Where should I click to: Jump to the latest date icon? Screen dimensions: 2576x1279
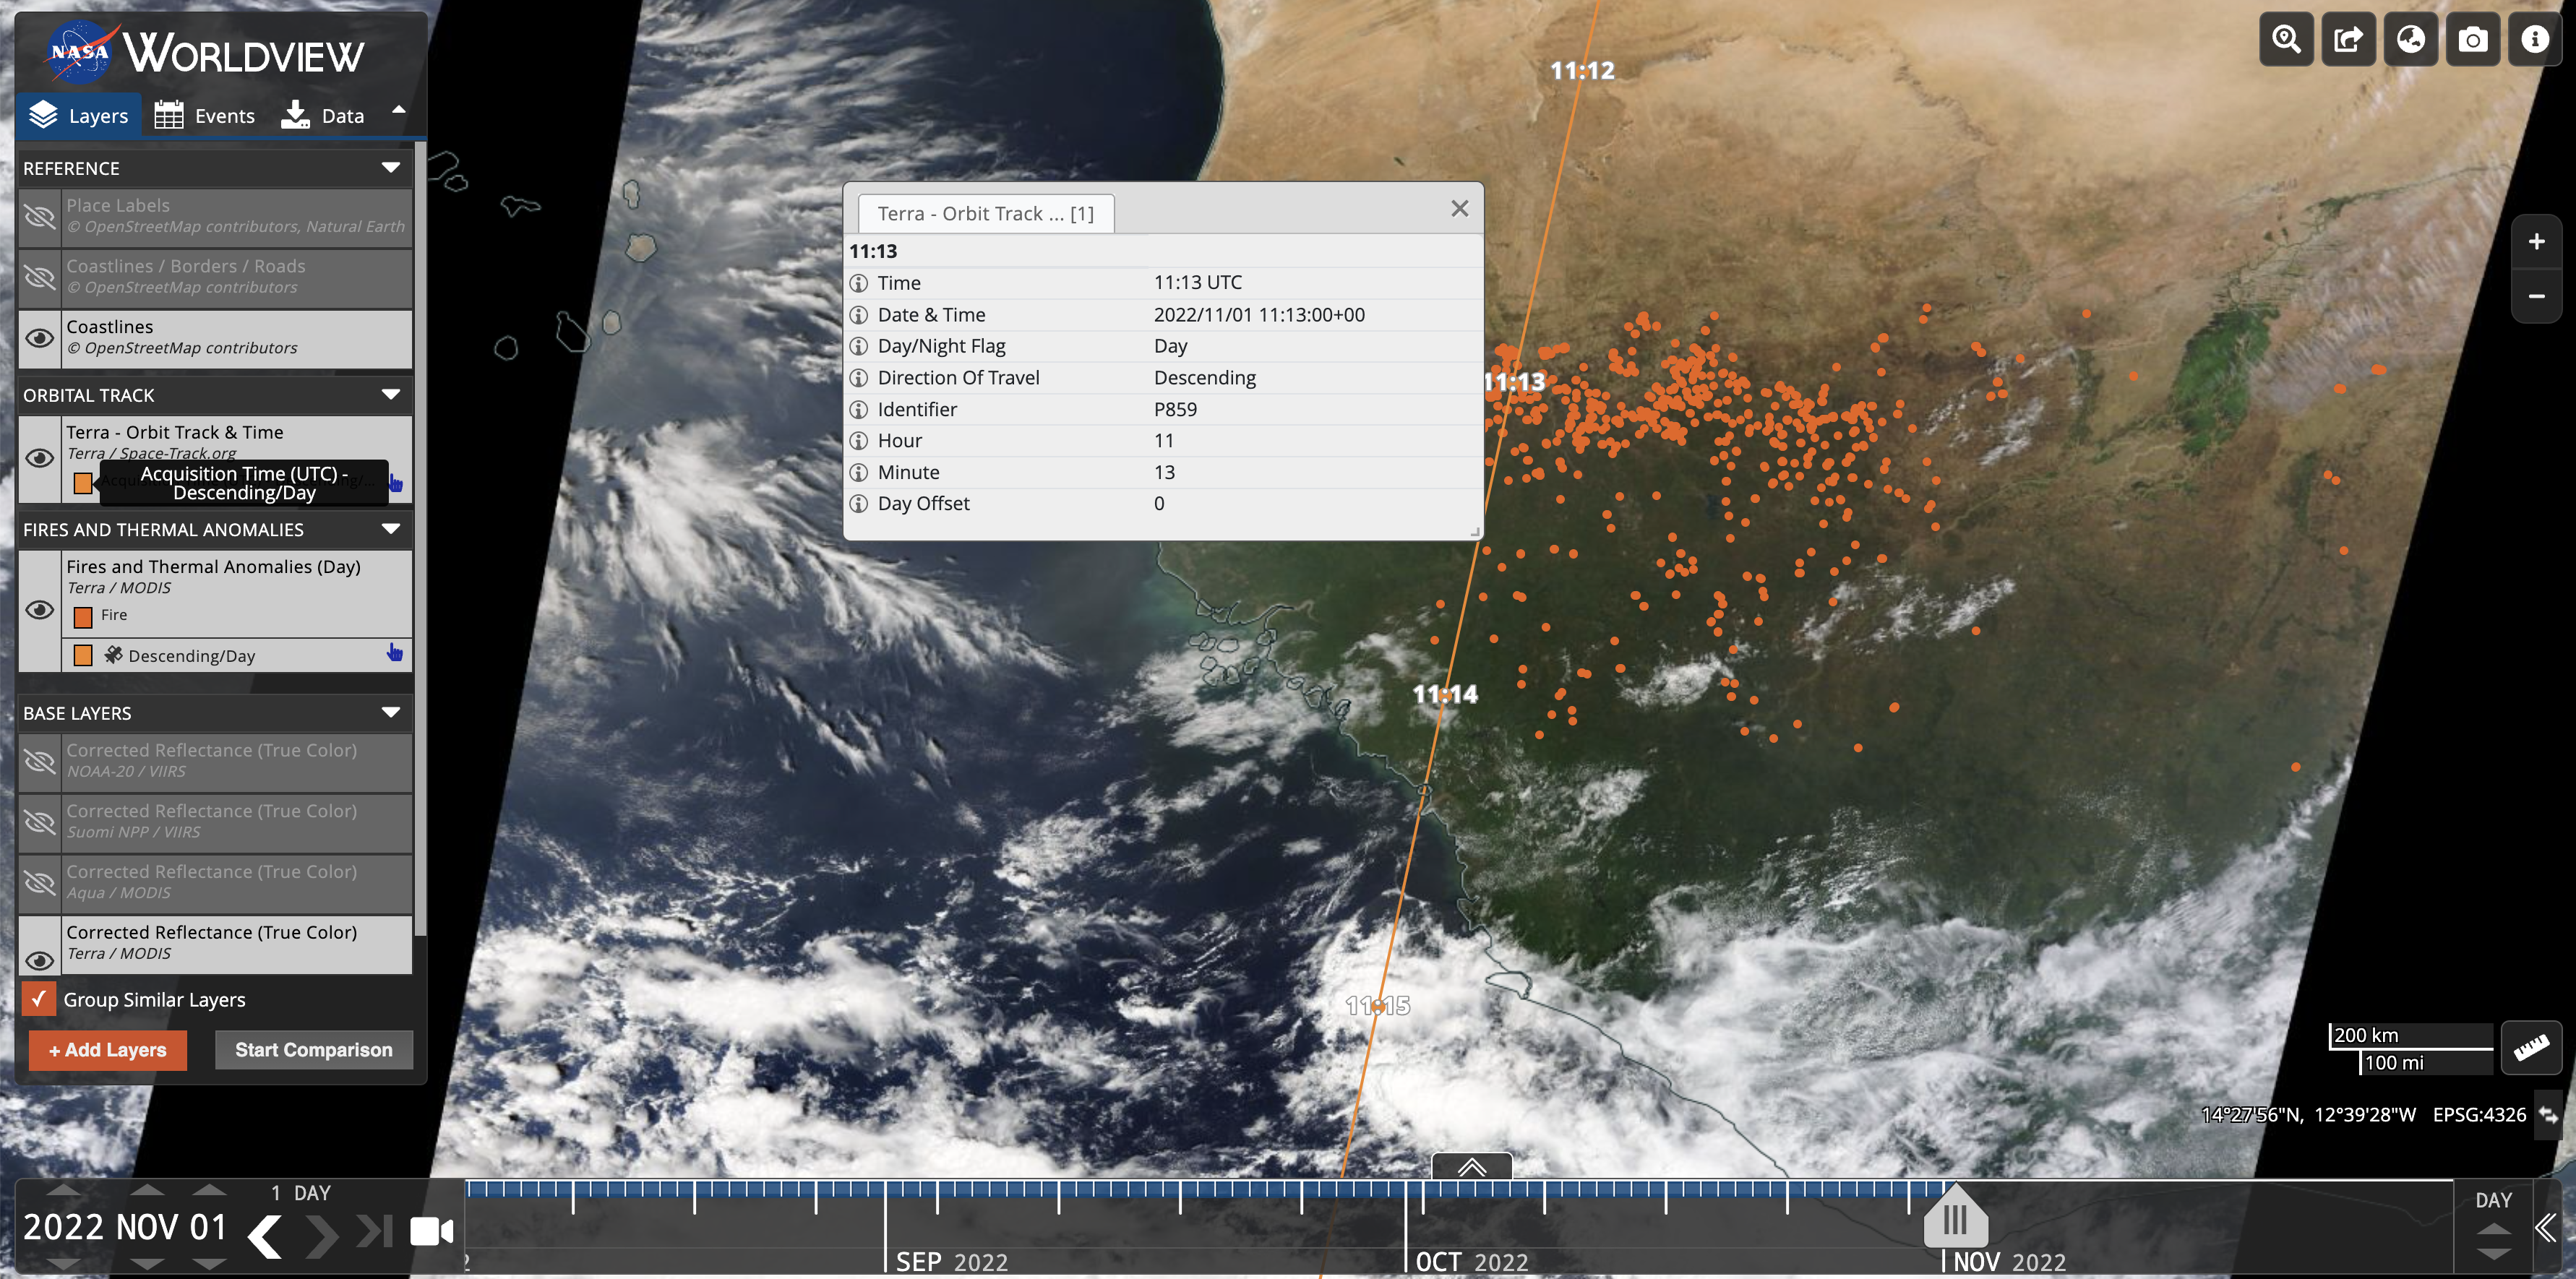(375, 1232)
